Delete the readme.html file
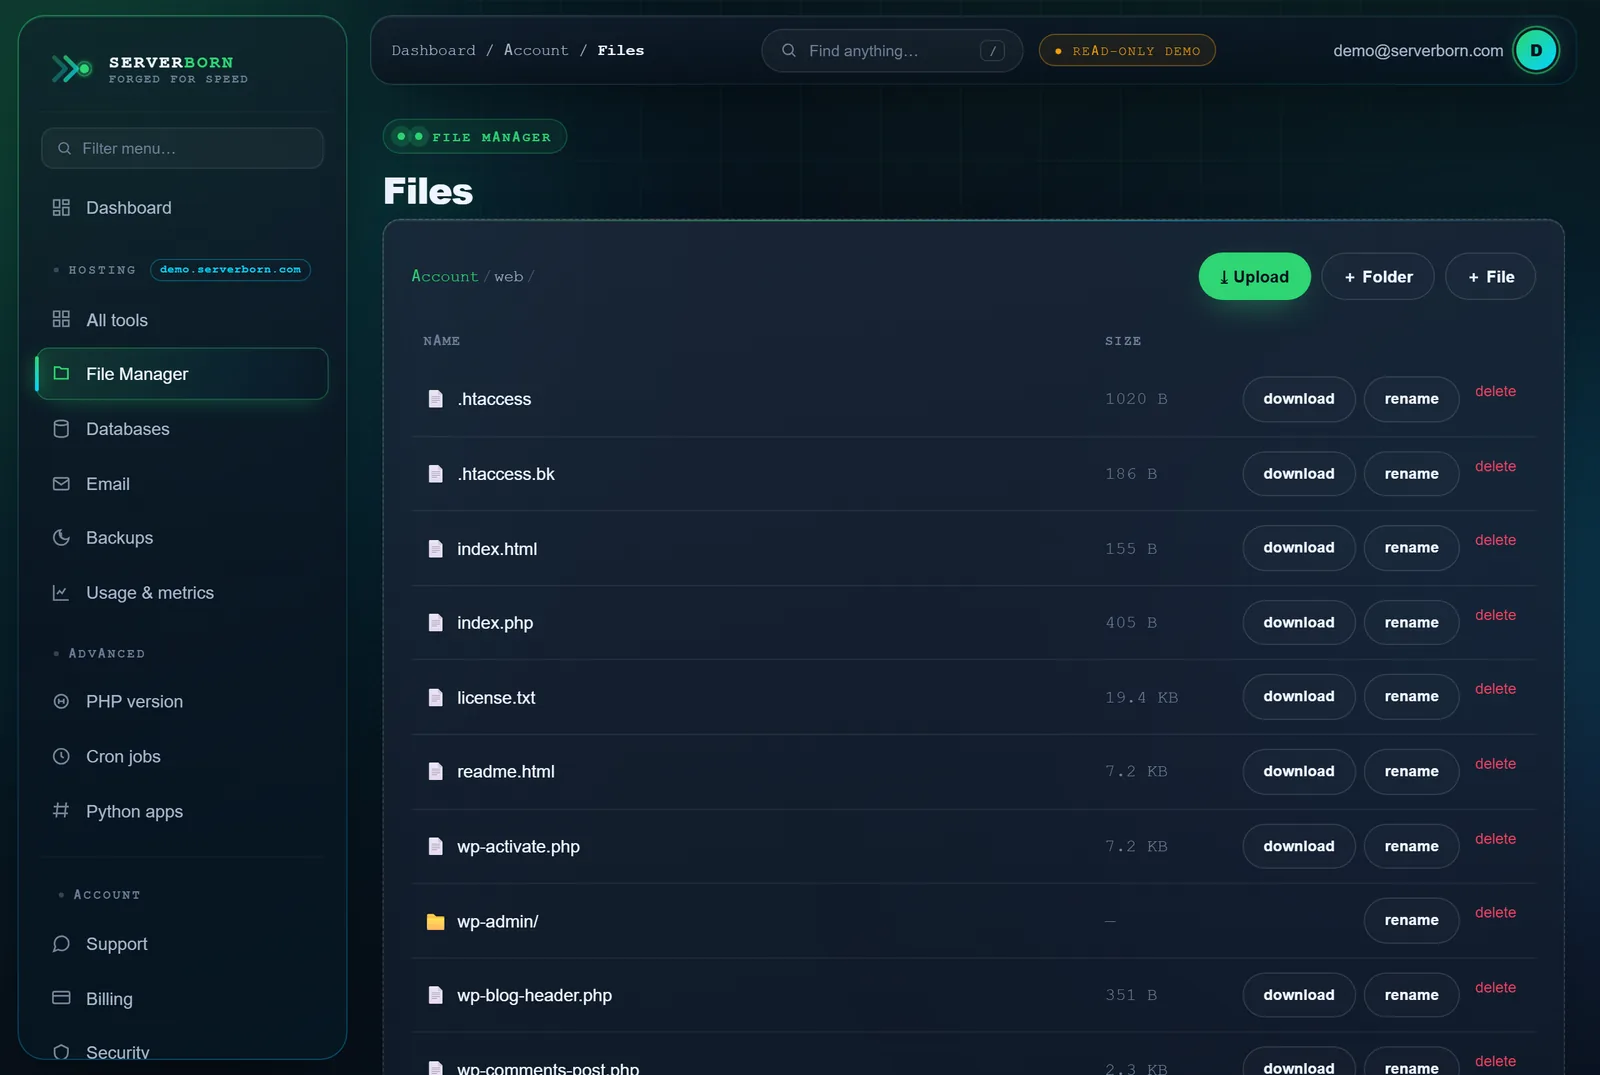The height and width of the screenshot is (1075, 1600). [1495, 764]
